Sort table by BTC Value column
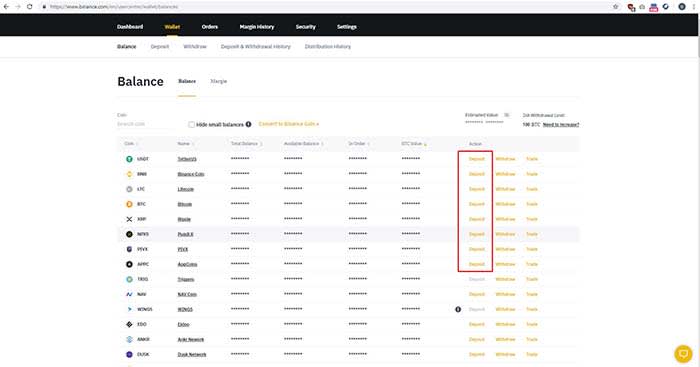 point(414,144)
